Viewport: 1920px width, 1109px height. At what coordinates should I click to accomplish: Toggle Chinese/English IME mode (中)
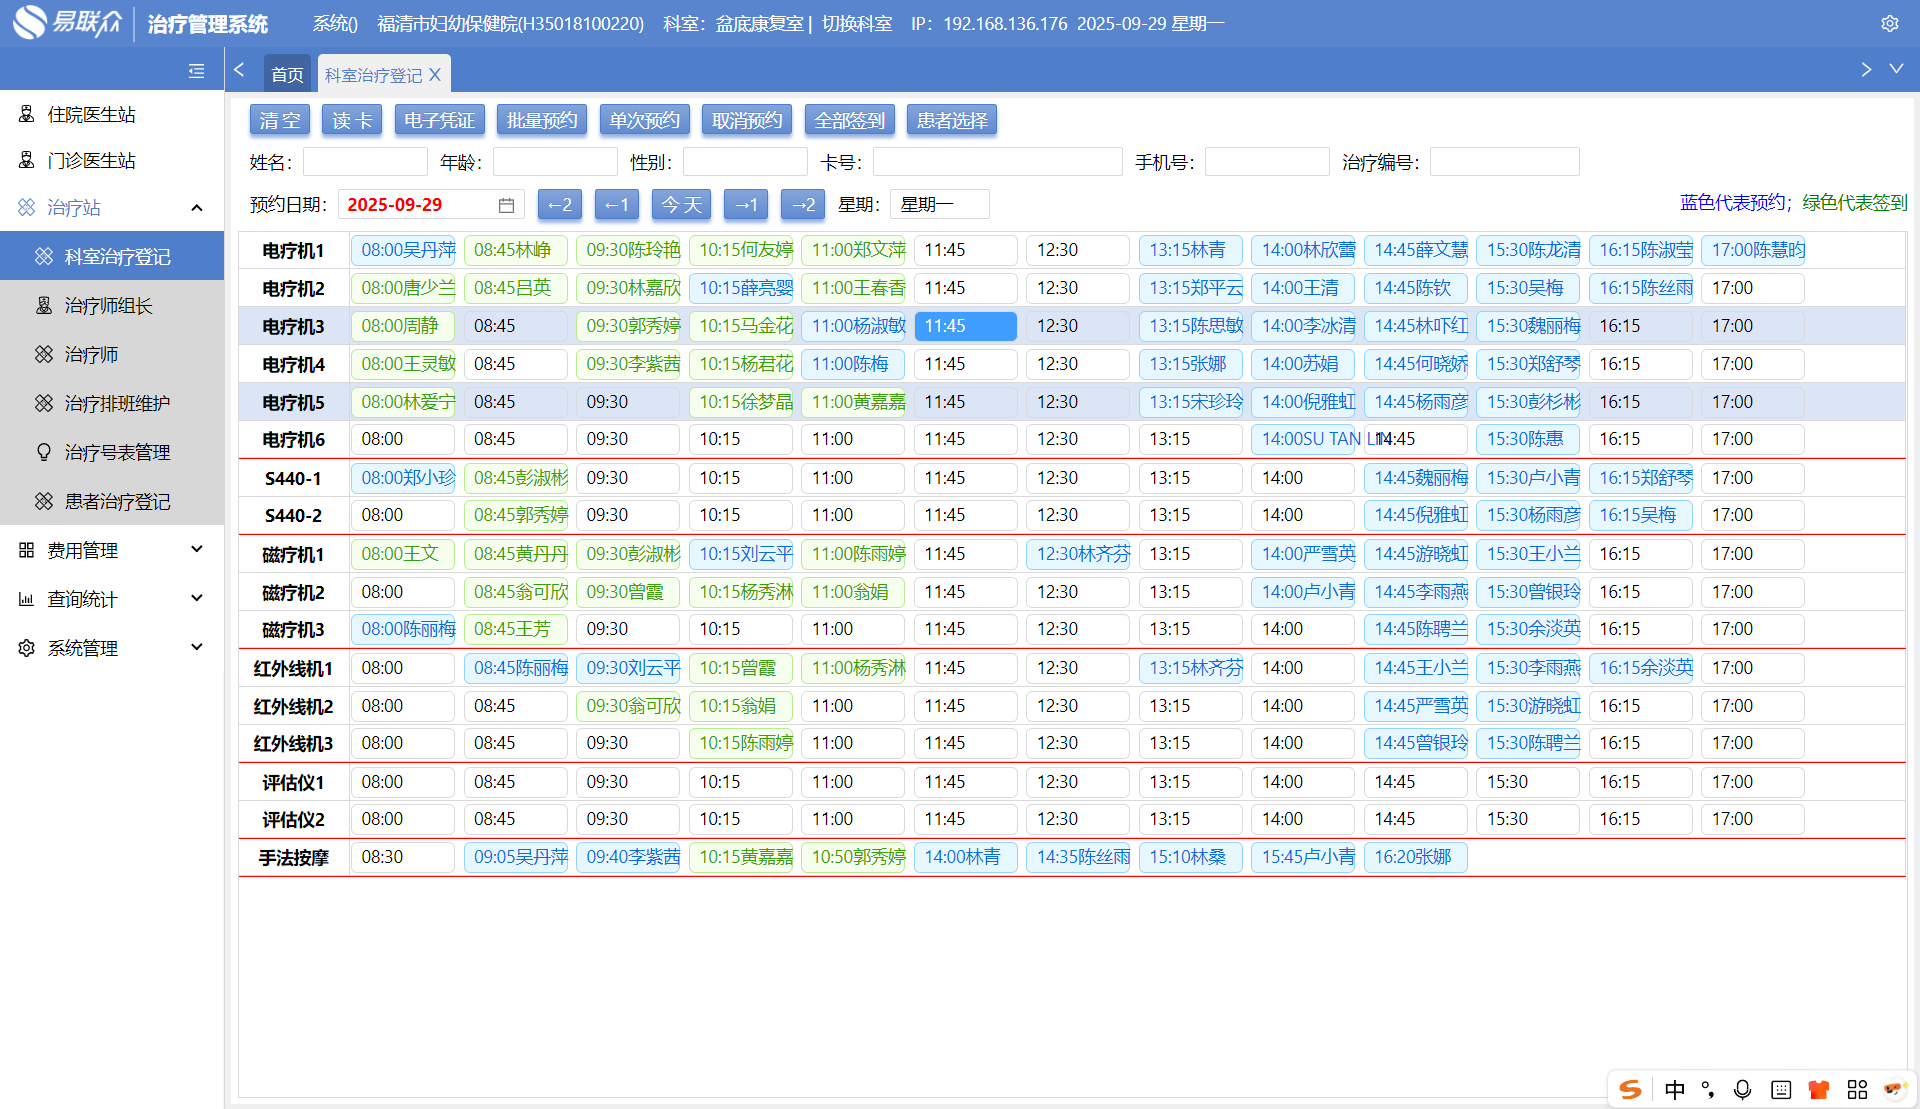1675,1089
